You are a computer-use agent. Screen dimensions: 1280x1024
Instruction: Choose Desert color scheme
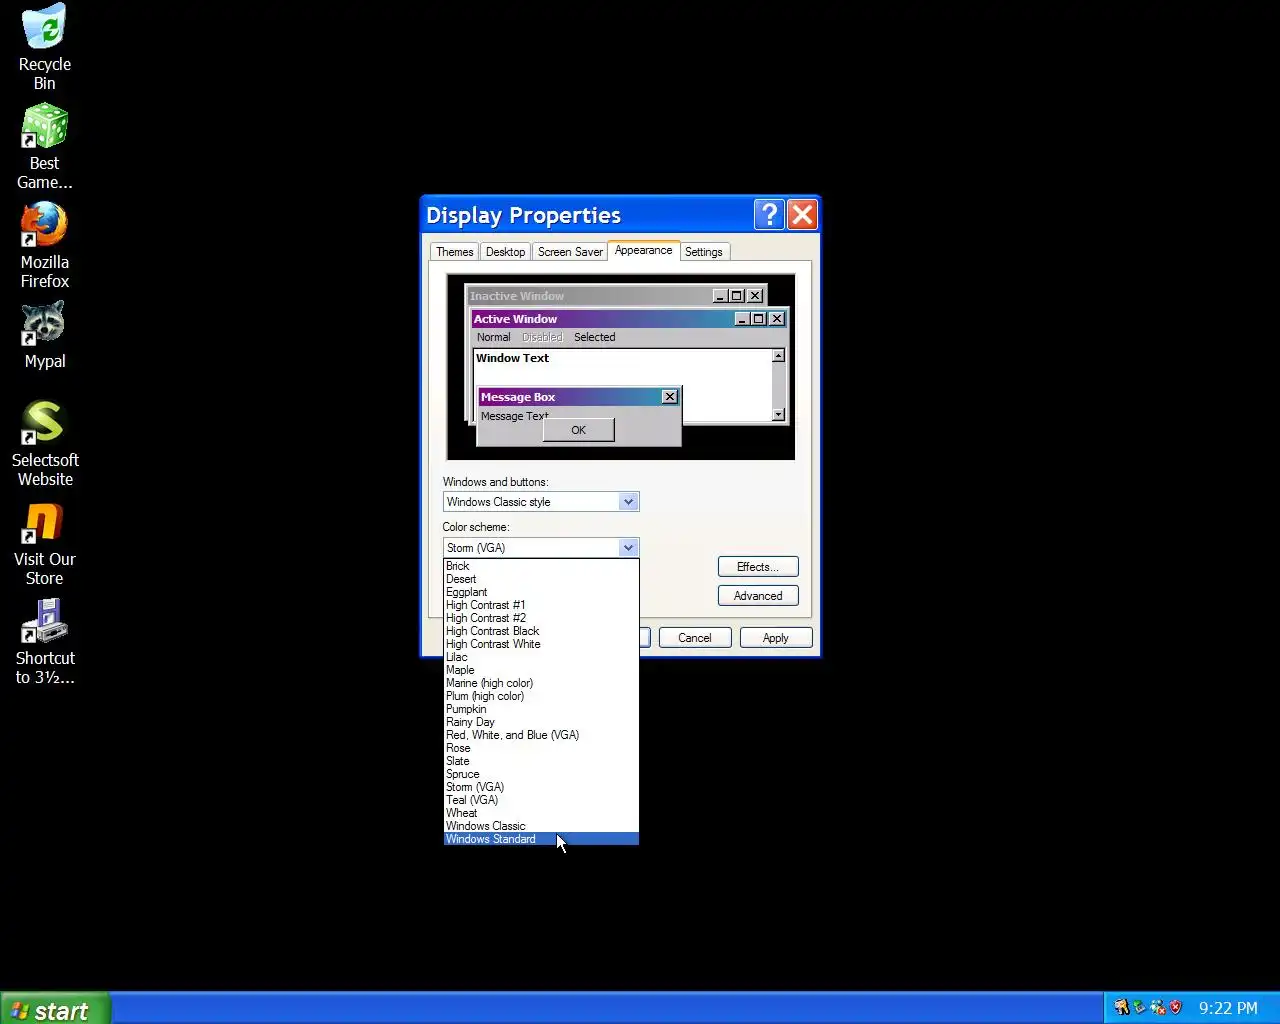[x=541, y=579]
